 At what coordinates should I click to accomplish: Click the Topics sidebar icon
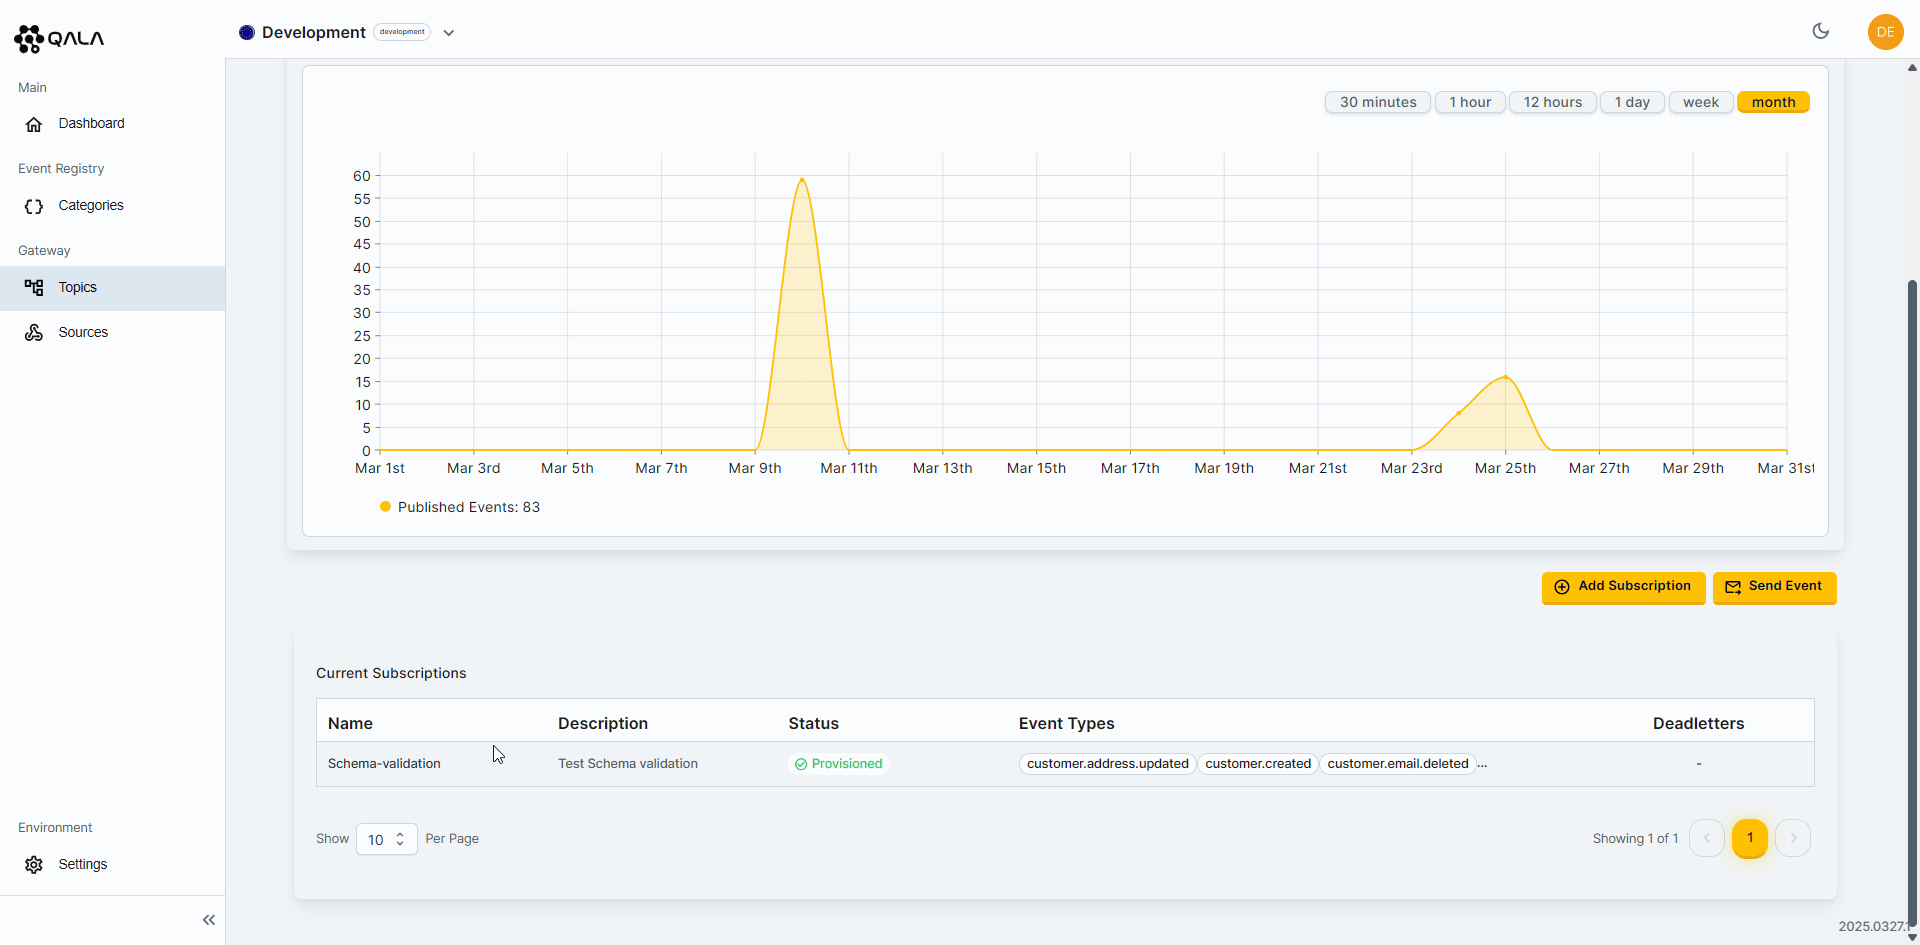coord(34,288)
